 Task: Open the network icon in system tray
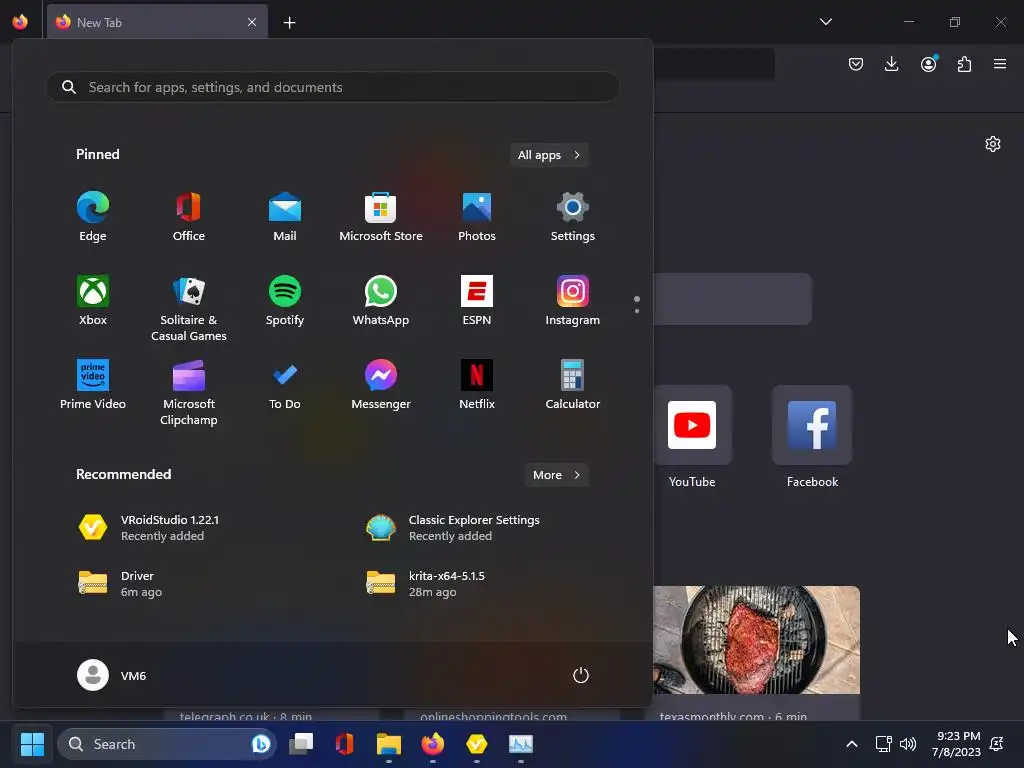(884, 744)
